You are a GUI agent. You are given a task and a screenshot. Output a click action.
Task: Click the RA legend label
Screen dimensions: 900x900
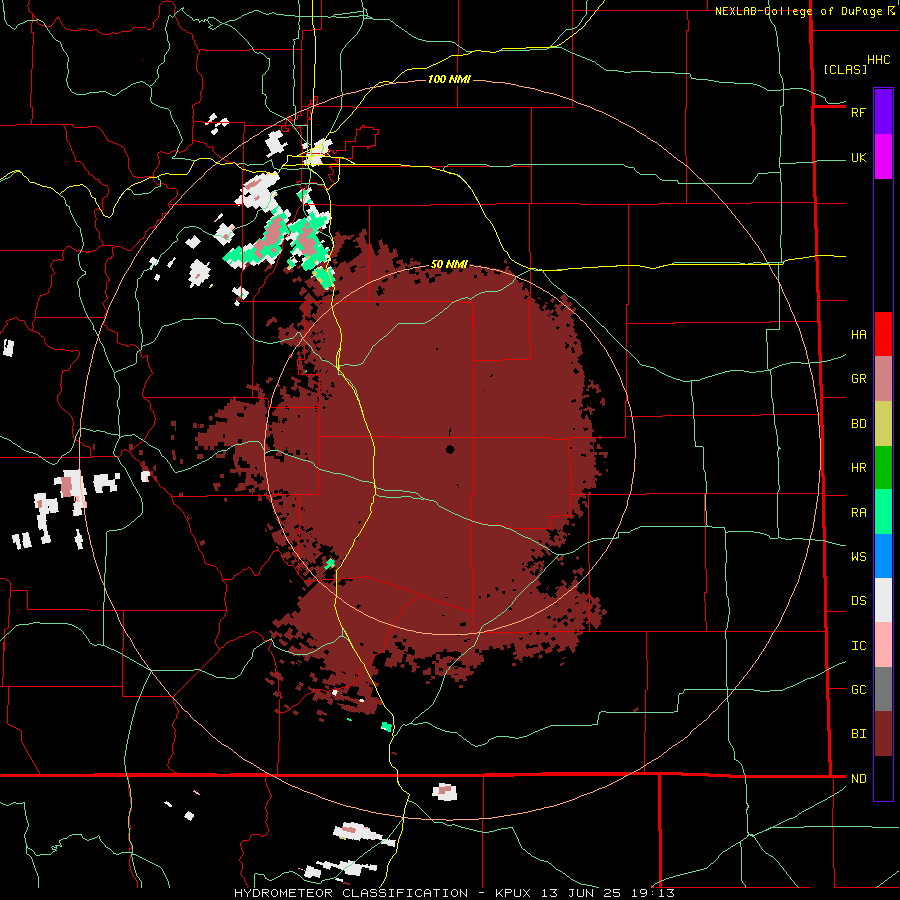[858, 513]
